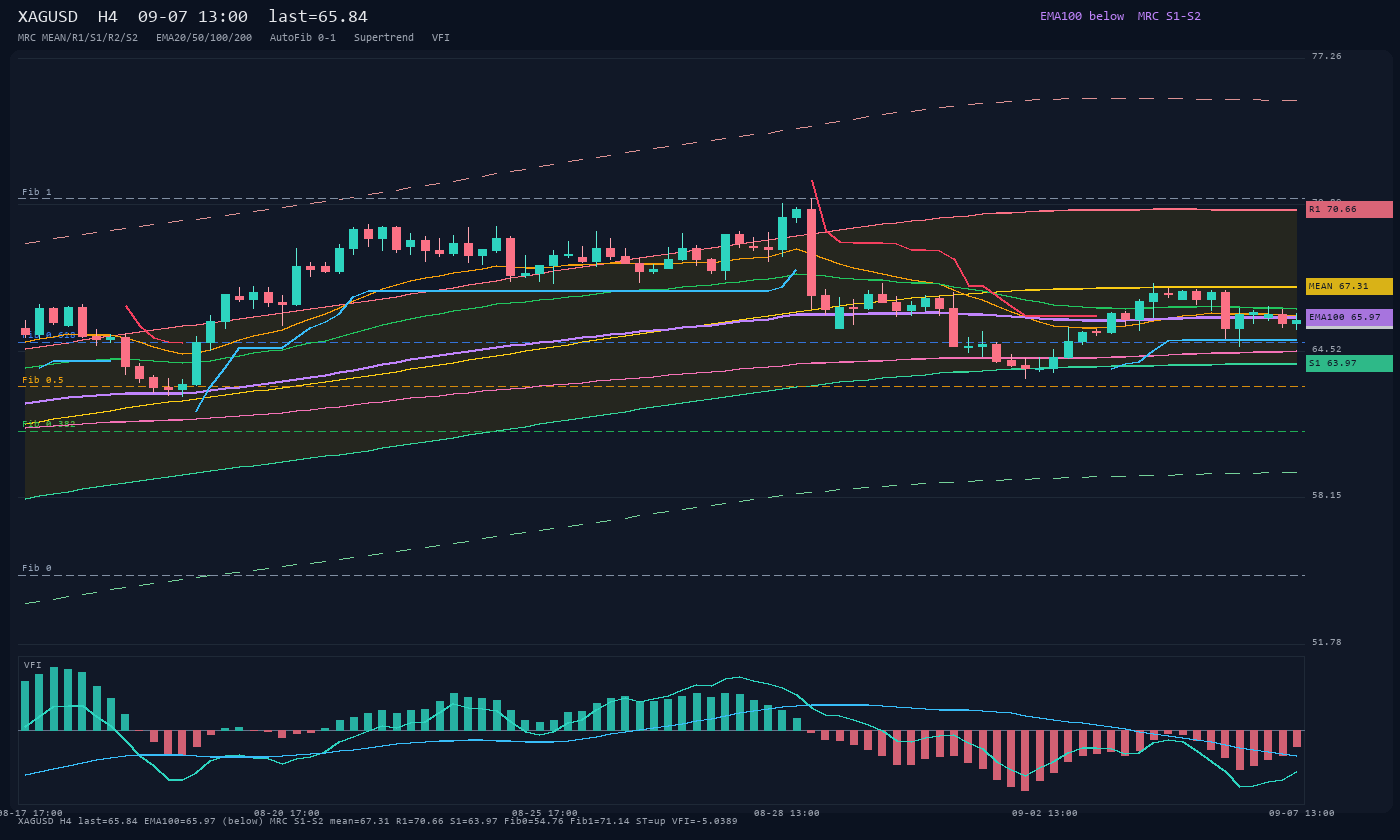Viewport: 1400px width, 840px height.
Task: Click the 'EMA100 below' status text
Action: pyautogui.click(x=1082, y=16)
